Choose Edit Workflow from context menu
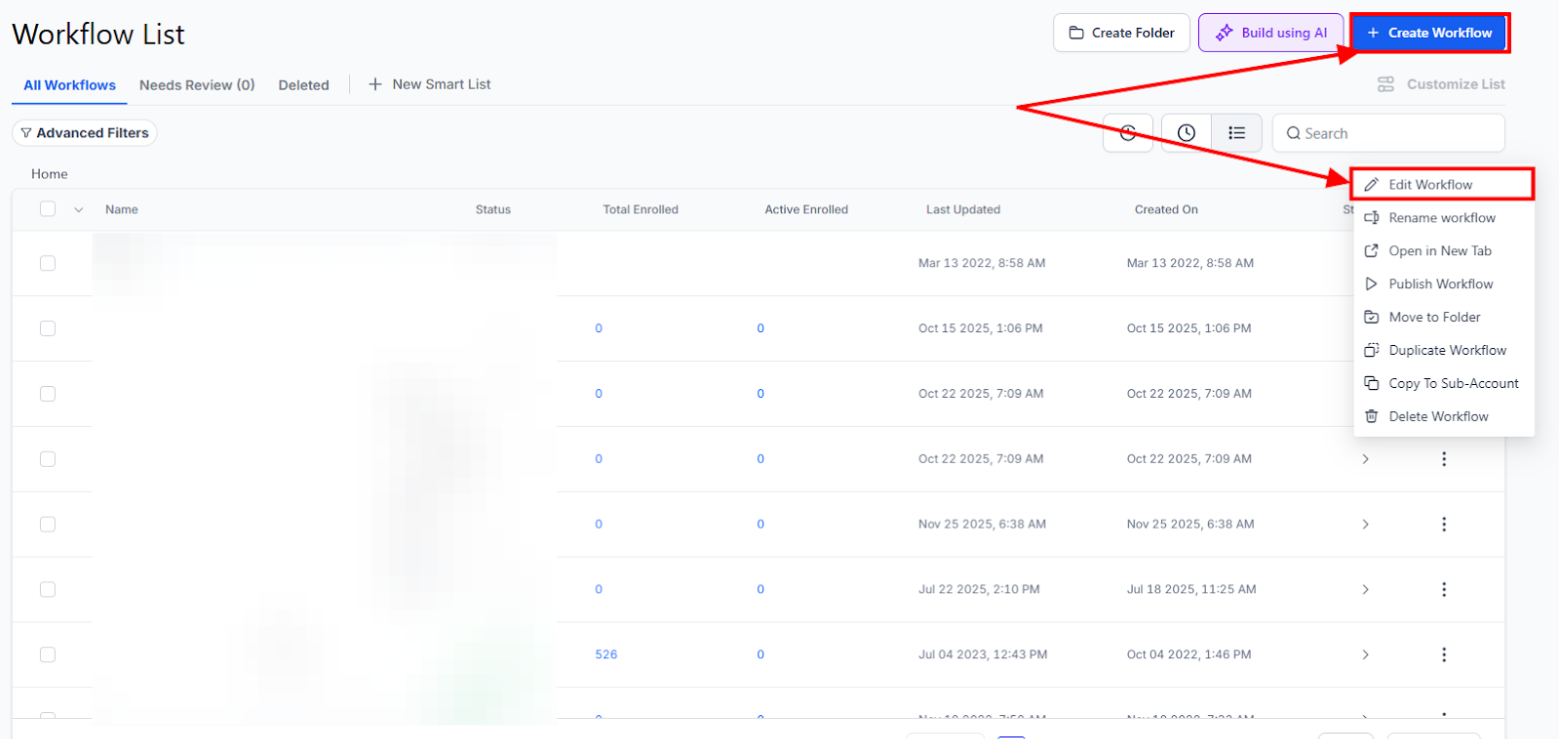The width and height of the screenshot is (1559, 739). (1430, 184)
